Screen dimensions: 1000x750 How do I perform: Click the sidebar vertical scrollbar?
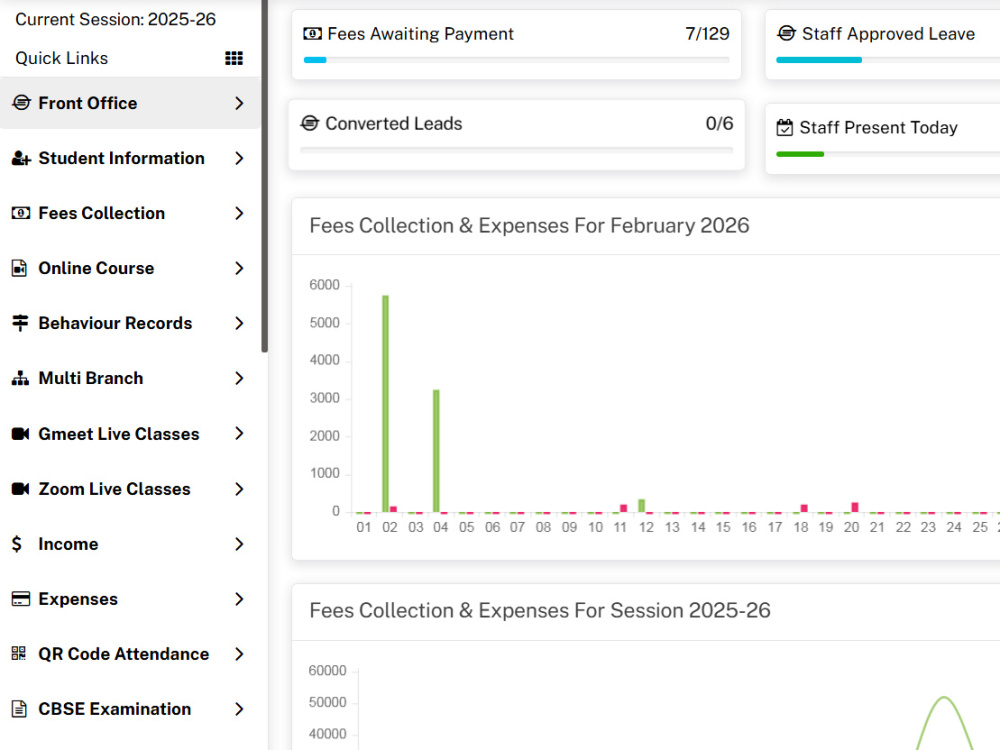[265, 175]
